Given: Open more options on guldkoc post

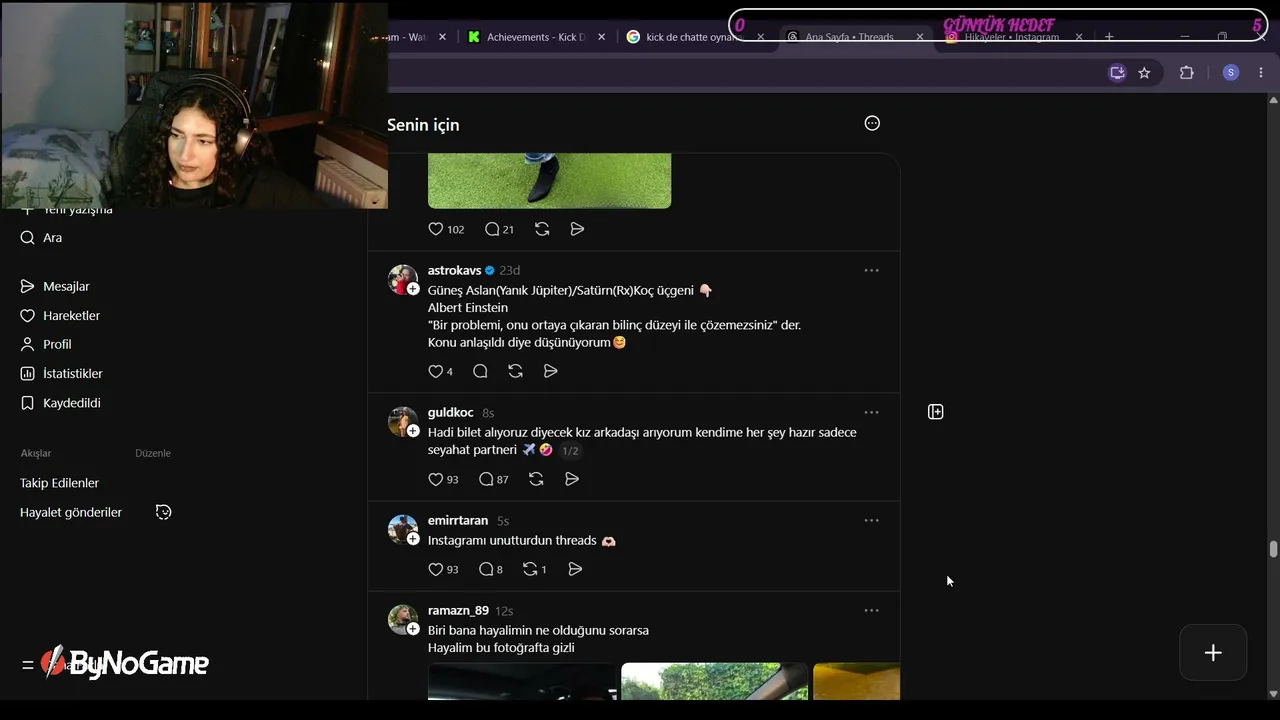Looking at the screenshot, I should tap(871, 412).
